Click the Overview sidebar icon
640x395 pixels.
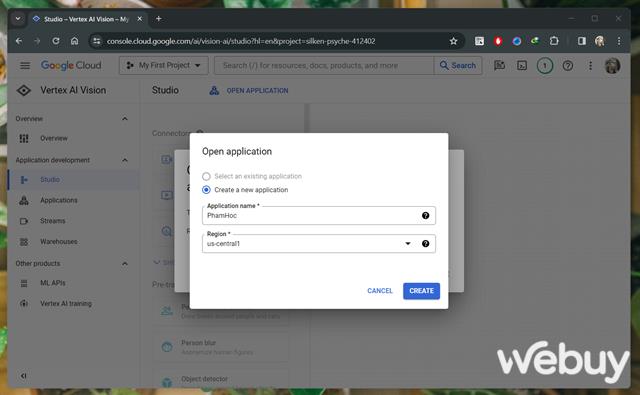[24, 138]
